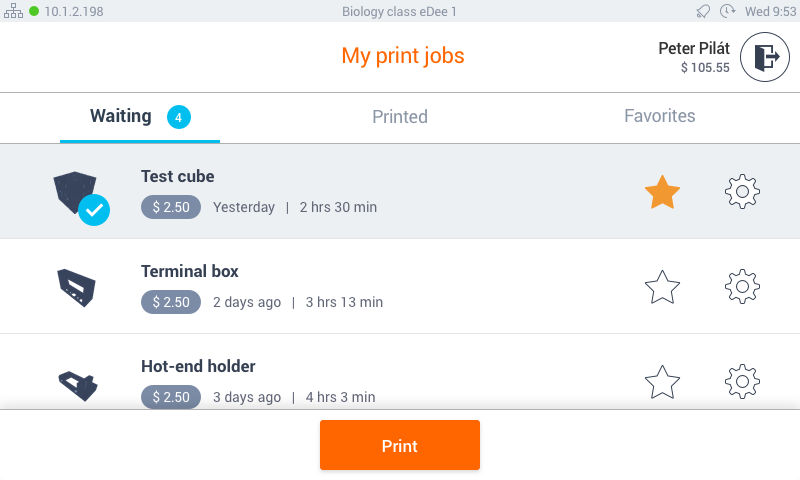Unfavorite the Test cube orange star
Screen dimensions: 800x480
coord(662,192)
